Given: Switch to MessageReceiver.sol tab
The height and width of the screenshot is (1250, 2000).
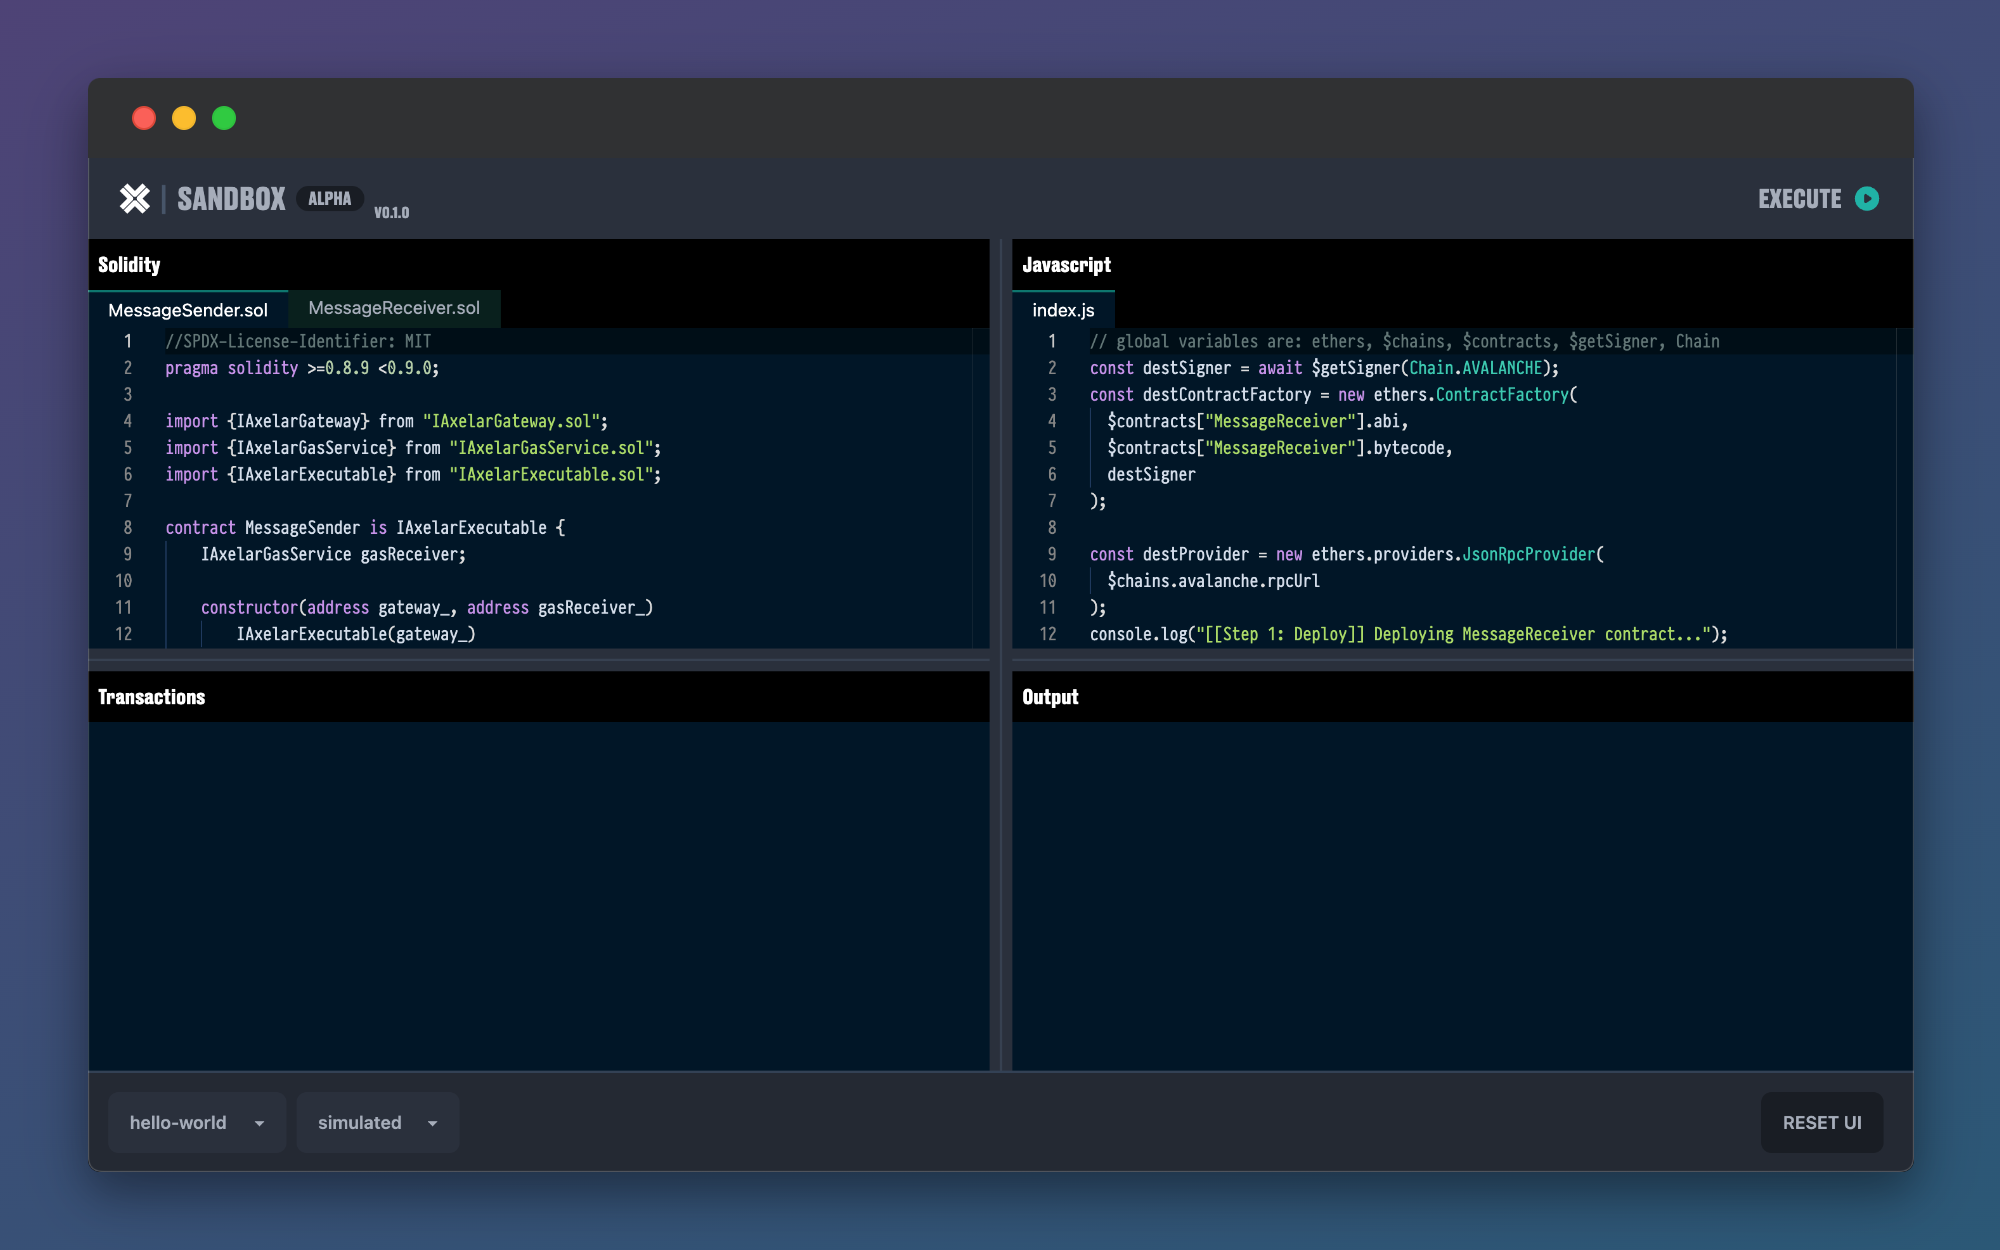Looking at the screenshot, I should point(394,308).
